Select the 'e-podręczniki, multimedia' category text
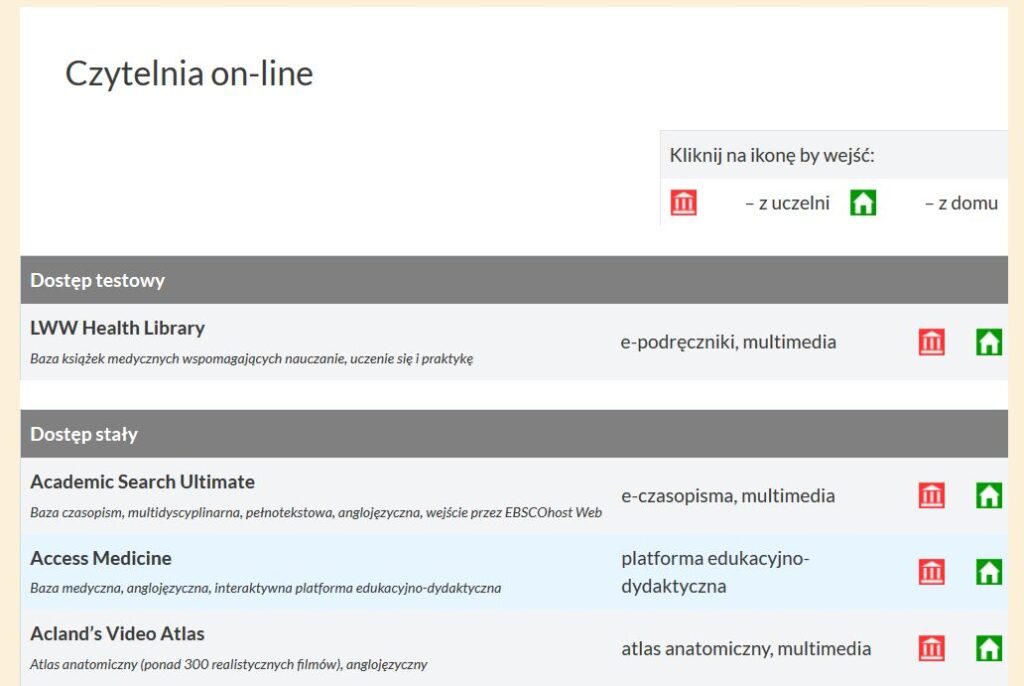The image size is (1024, 686). pyautogui.click(x=728, y=342)
